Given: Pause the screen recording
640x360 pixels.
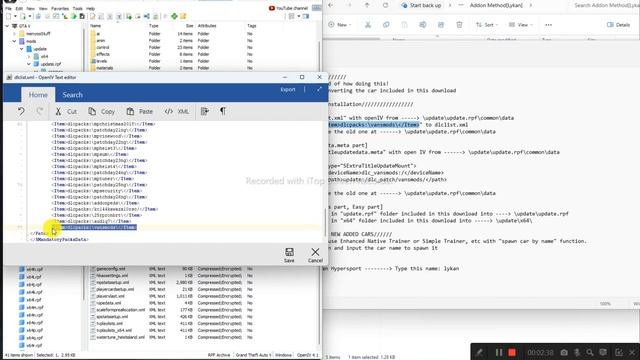Looking at the screenshot, I should [x=499, y=352].
